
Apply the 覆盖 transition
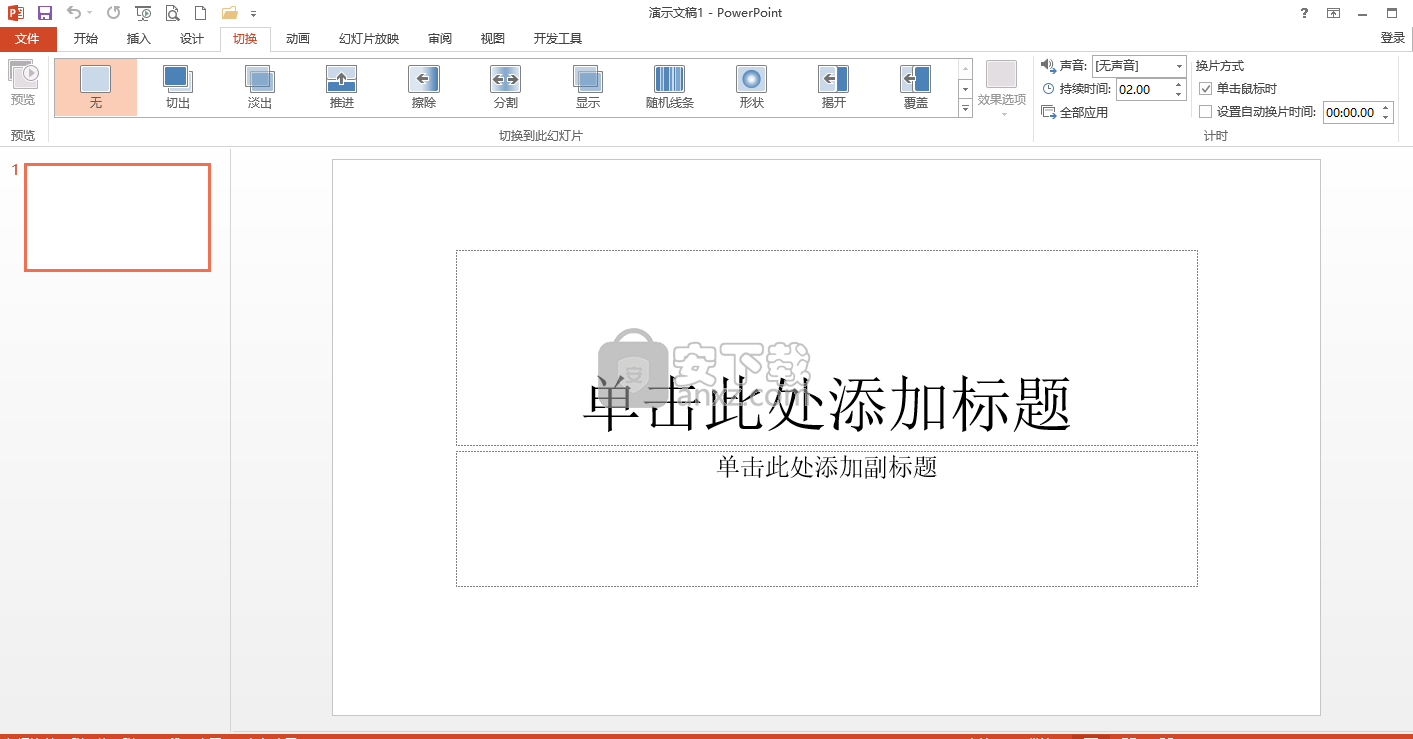coord(916,88)
